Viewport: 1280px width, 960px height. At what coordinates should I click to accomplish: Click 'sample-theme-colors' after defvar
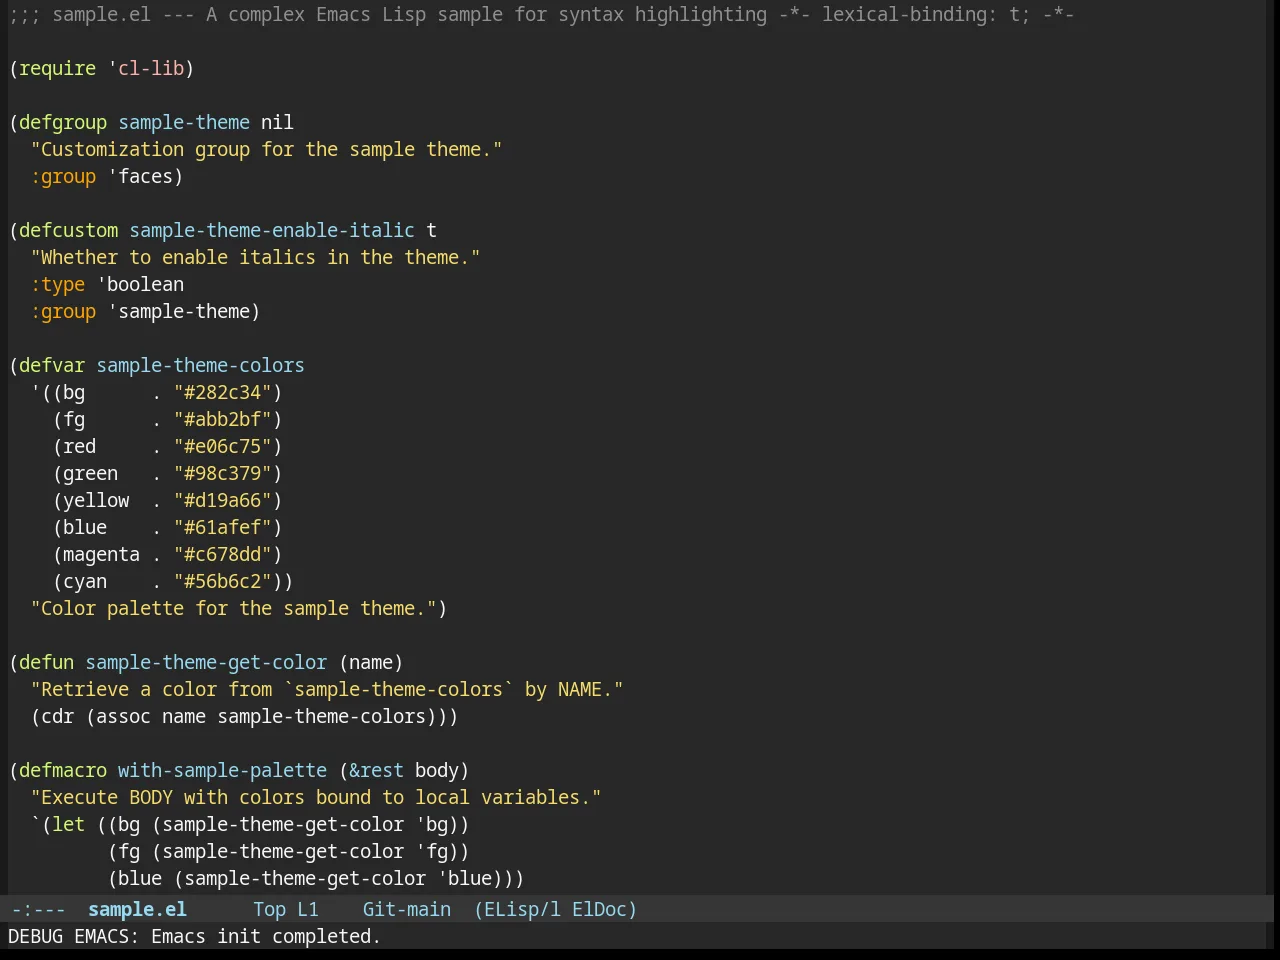(x=200, y=365)
